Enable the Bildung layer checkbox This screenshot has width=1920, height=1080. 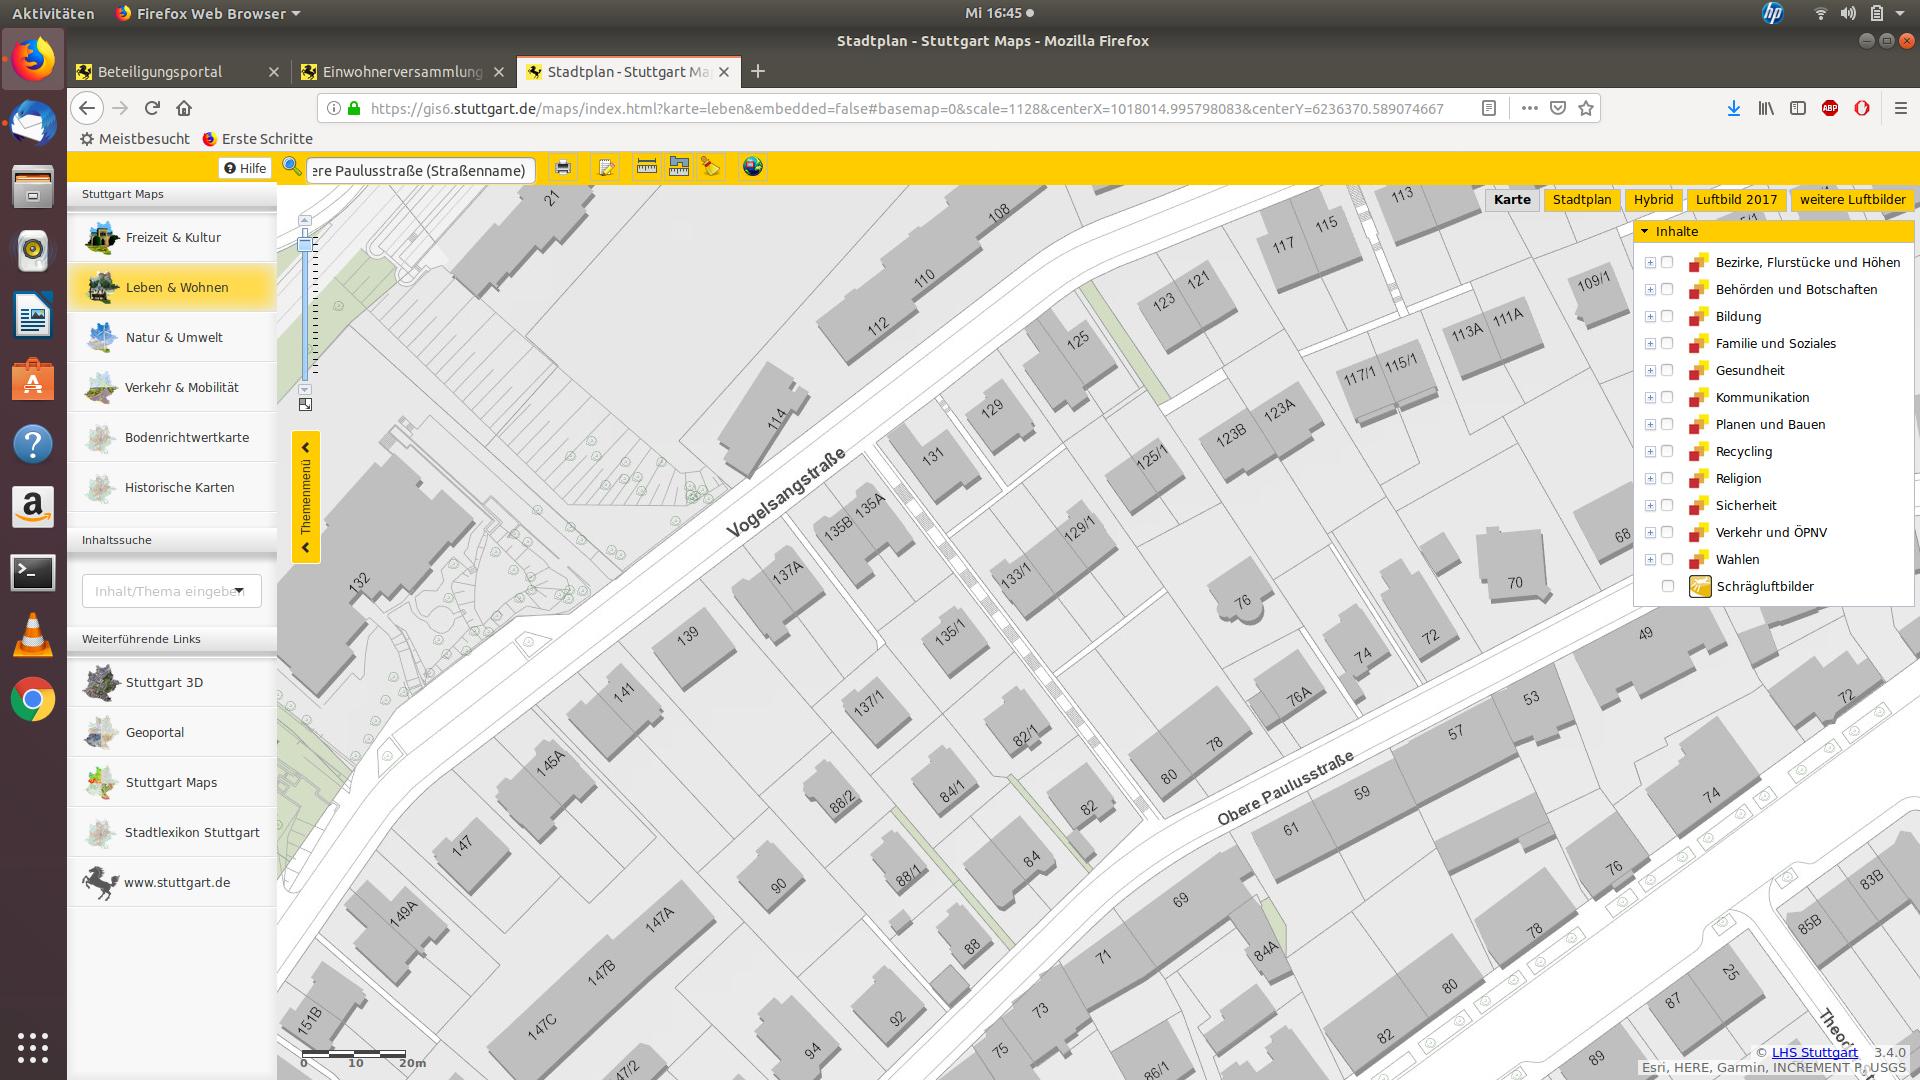point(1667,316)
